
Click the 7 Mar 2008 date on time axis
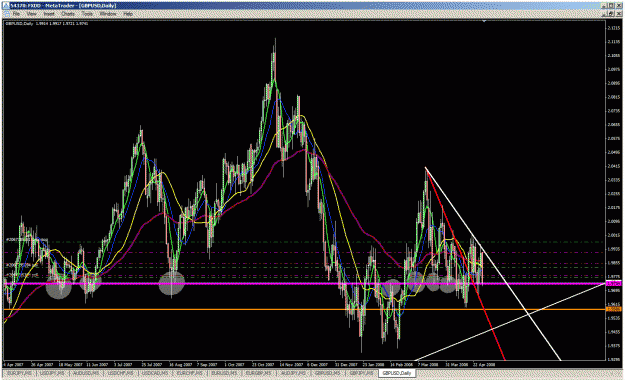(x=428, y=364)
